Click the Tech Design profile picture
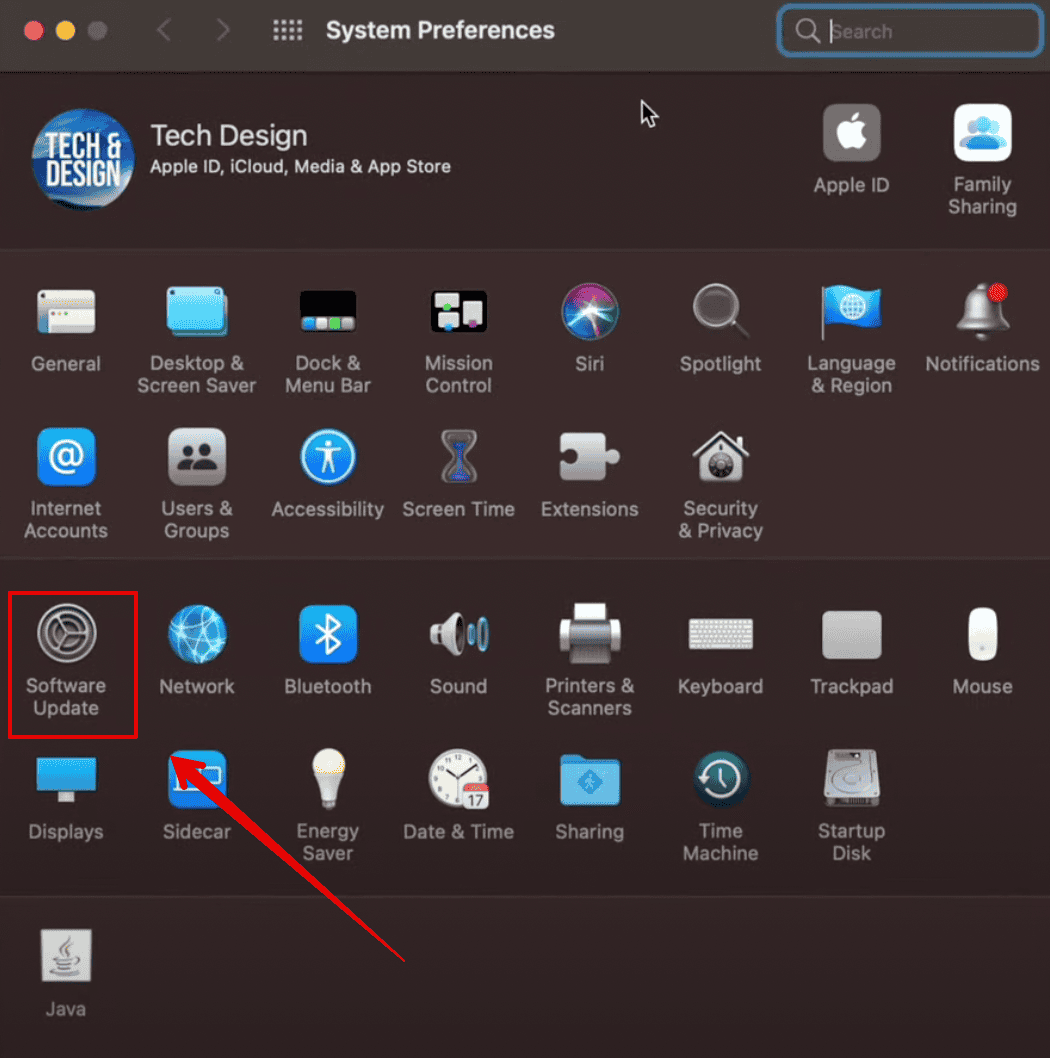The image size is (1050, 1058). 83,159
